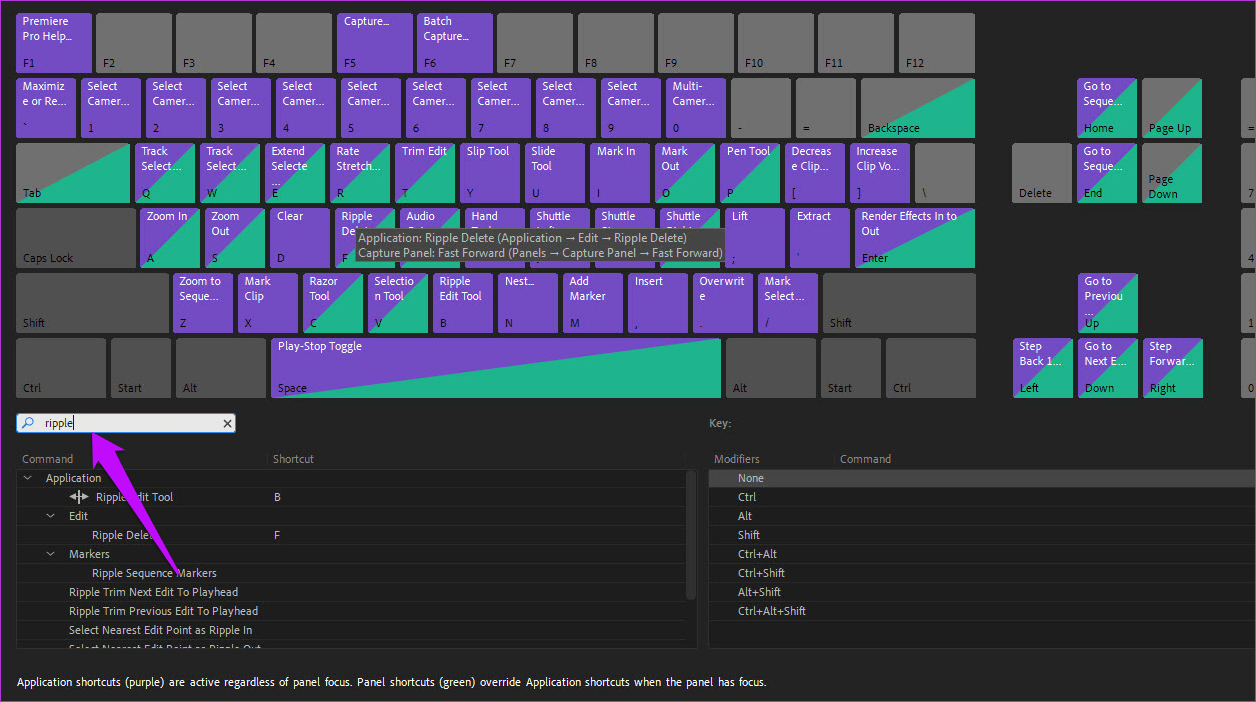Screen dimensions: 1256x702
Task: Click the Pen Tool P key
Action: (x=750, y=173)
